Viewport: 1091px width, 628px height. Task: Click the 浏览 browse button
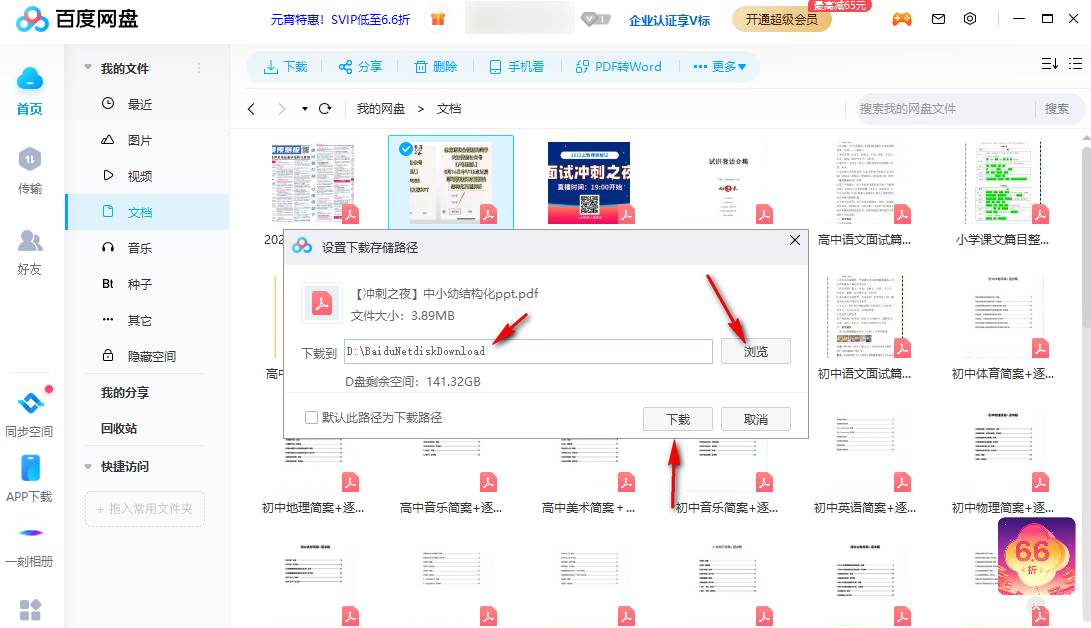pyautogui.click(x=756, y=351)
